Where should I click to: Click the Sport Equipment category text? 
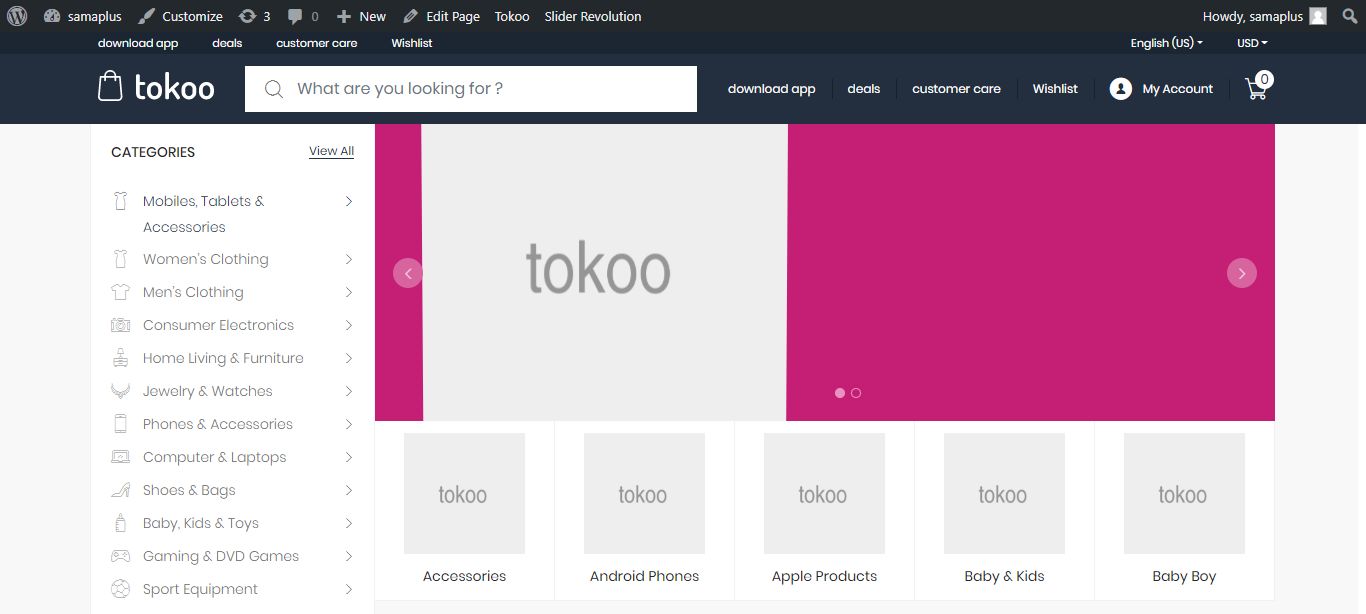coord(200,589)
